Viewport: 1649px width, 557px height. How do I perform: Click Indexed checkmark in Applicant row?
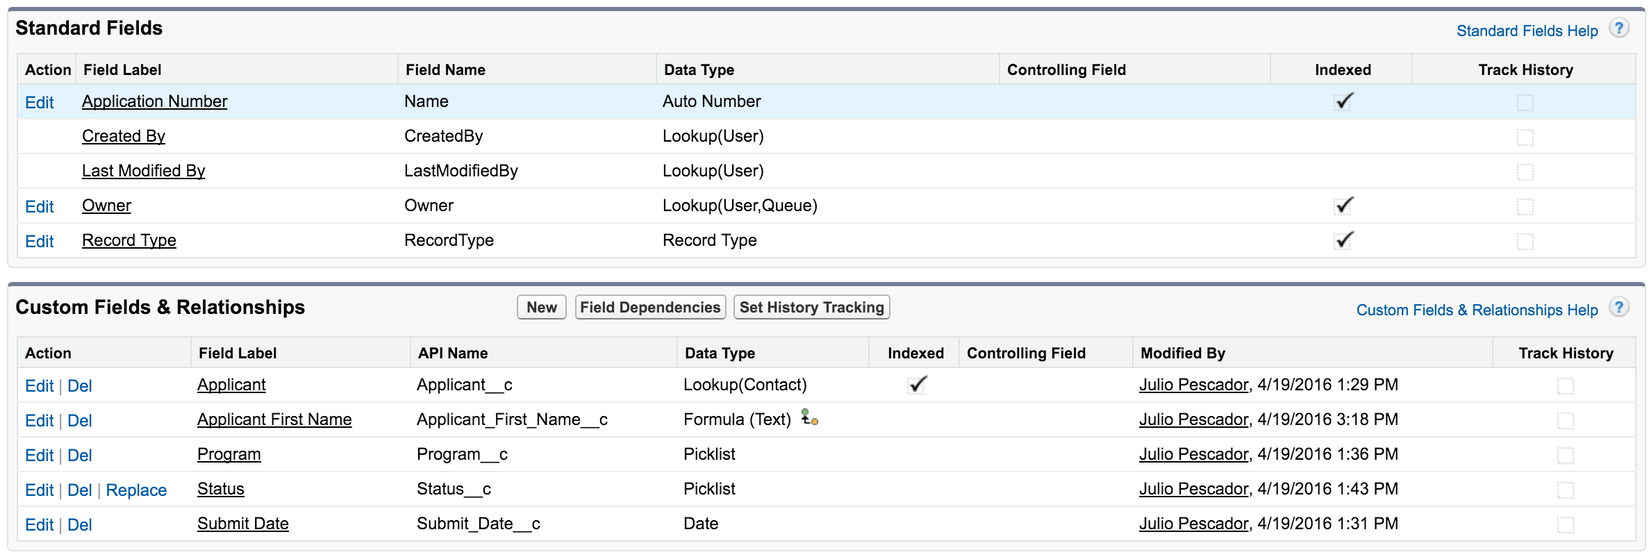coord(917,384)
